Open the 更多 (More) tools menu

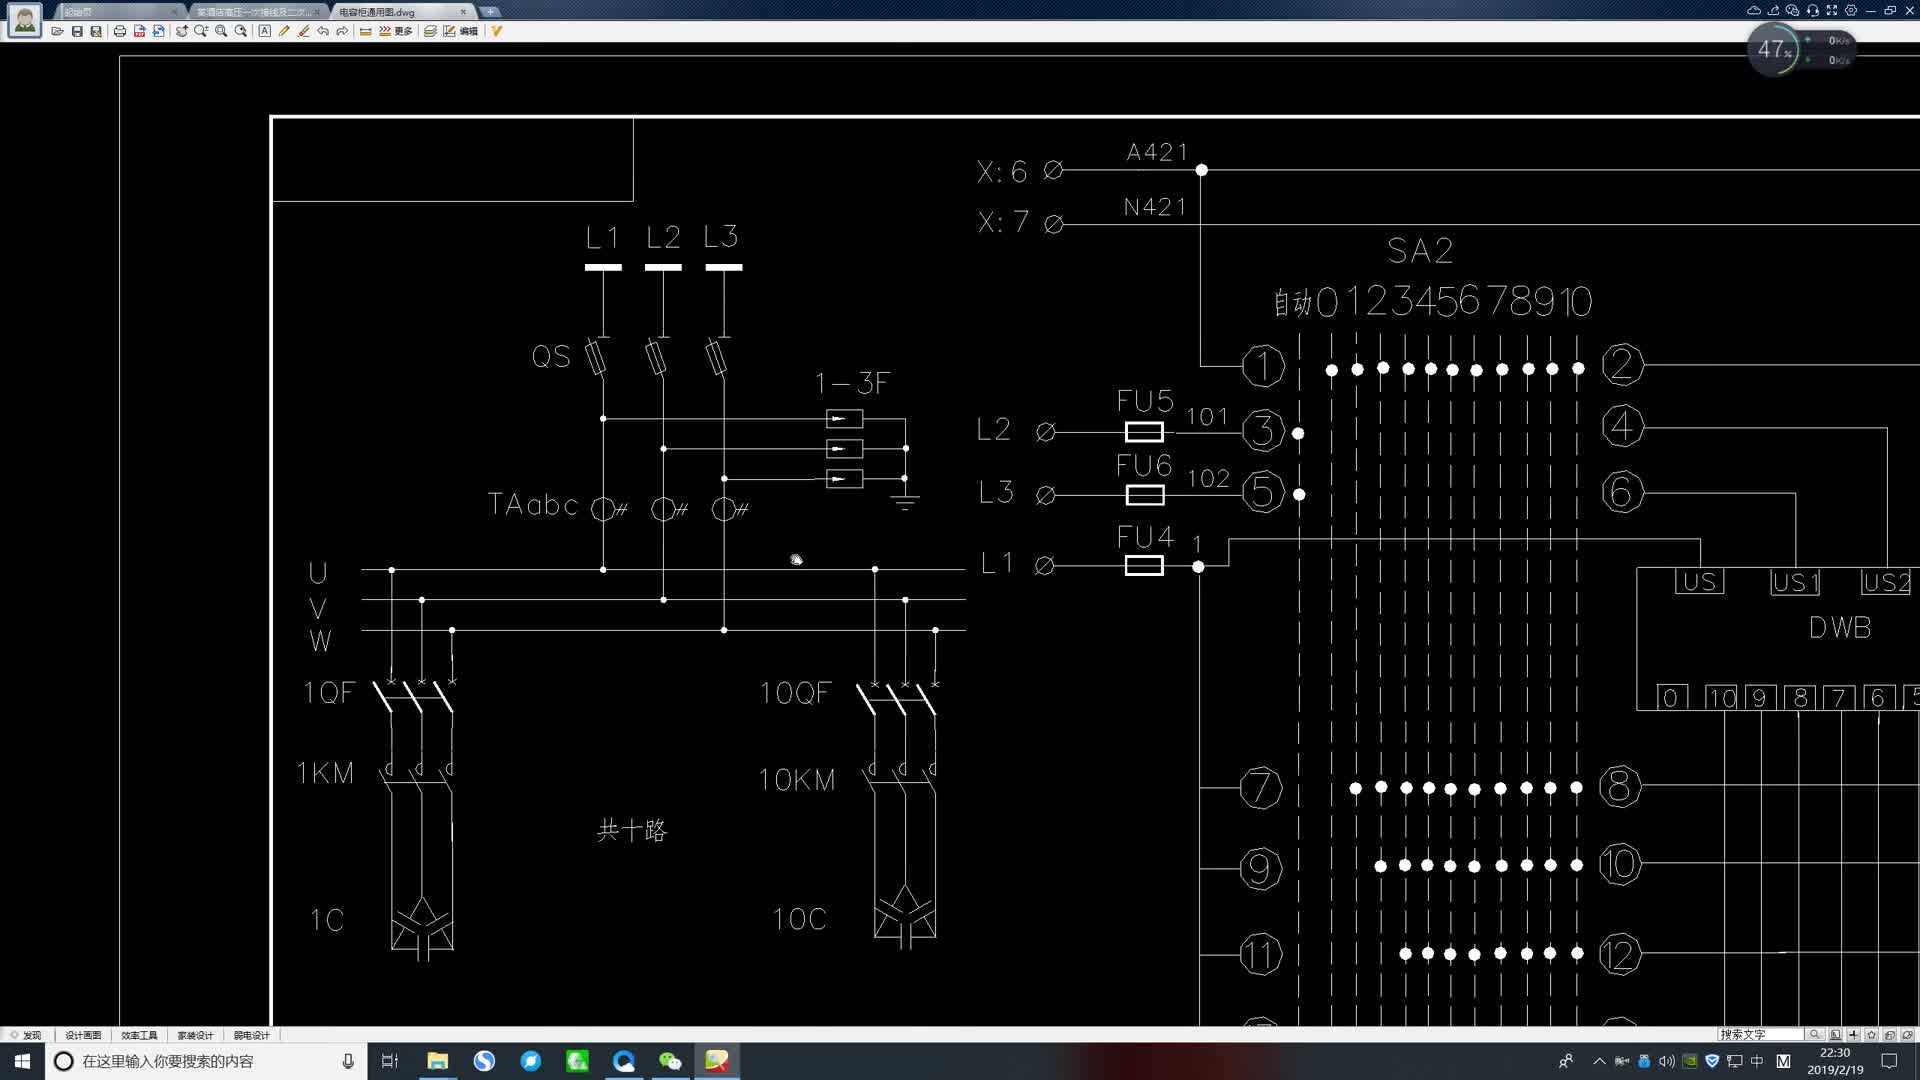click(396, 31)
